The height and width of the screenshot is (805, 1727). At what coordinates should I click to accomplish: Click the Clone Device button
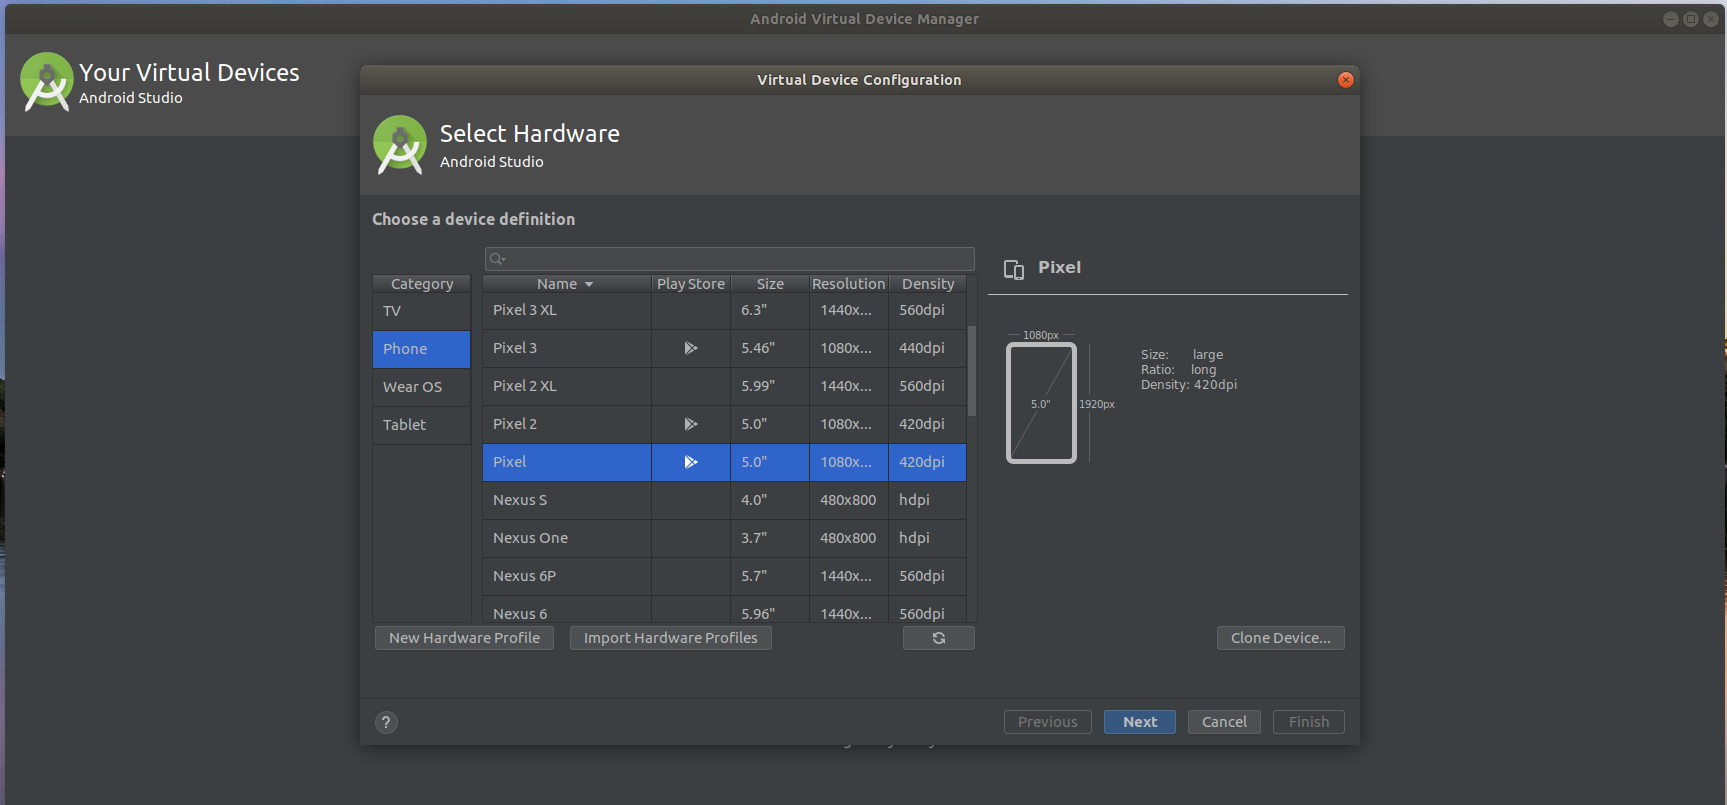[1280, 638]
